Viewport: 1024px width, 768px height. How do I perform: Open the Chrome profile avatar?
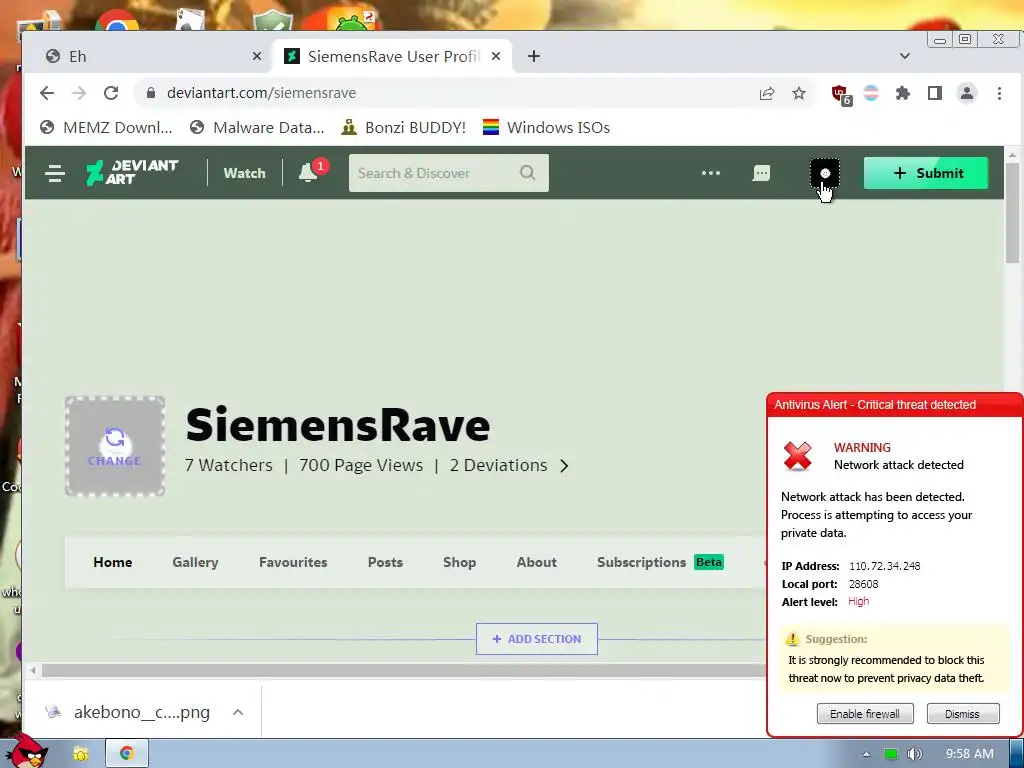pos(967,93)
